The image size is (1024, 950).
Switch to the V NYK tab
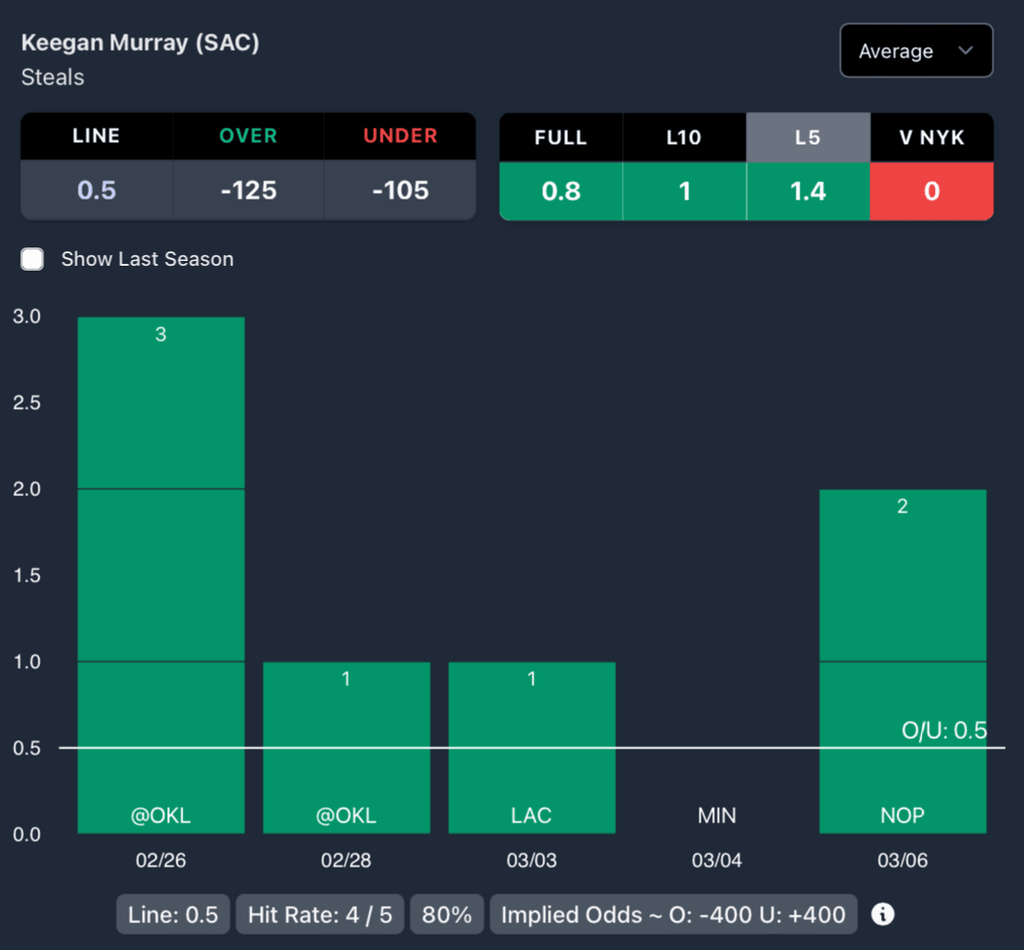(931, 137)
